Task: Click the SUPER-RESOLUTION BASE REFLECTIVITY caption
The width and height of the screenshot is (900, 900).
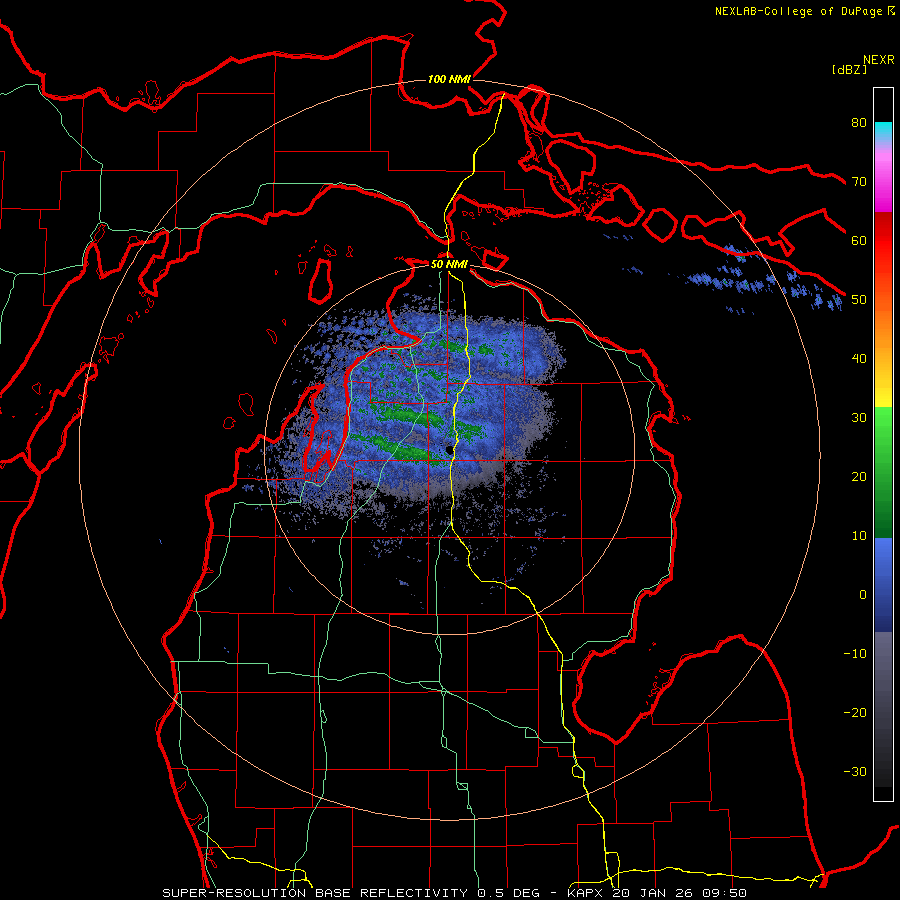Action: tap(315, 893)
